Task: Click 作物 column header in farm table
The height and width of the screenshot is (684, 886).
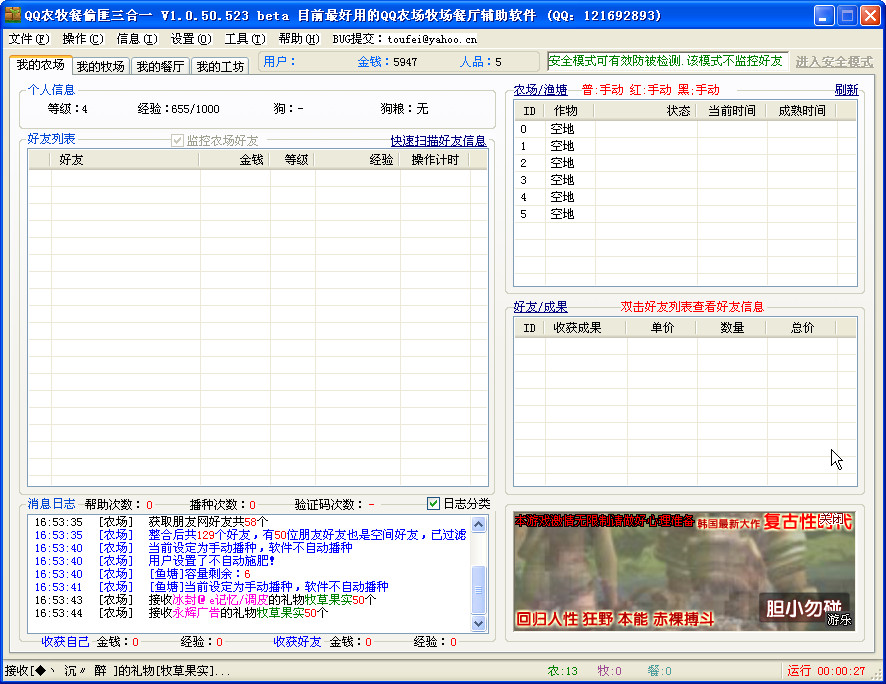Action: click(x=570, y=111)
